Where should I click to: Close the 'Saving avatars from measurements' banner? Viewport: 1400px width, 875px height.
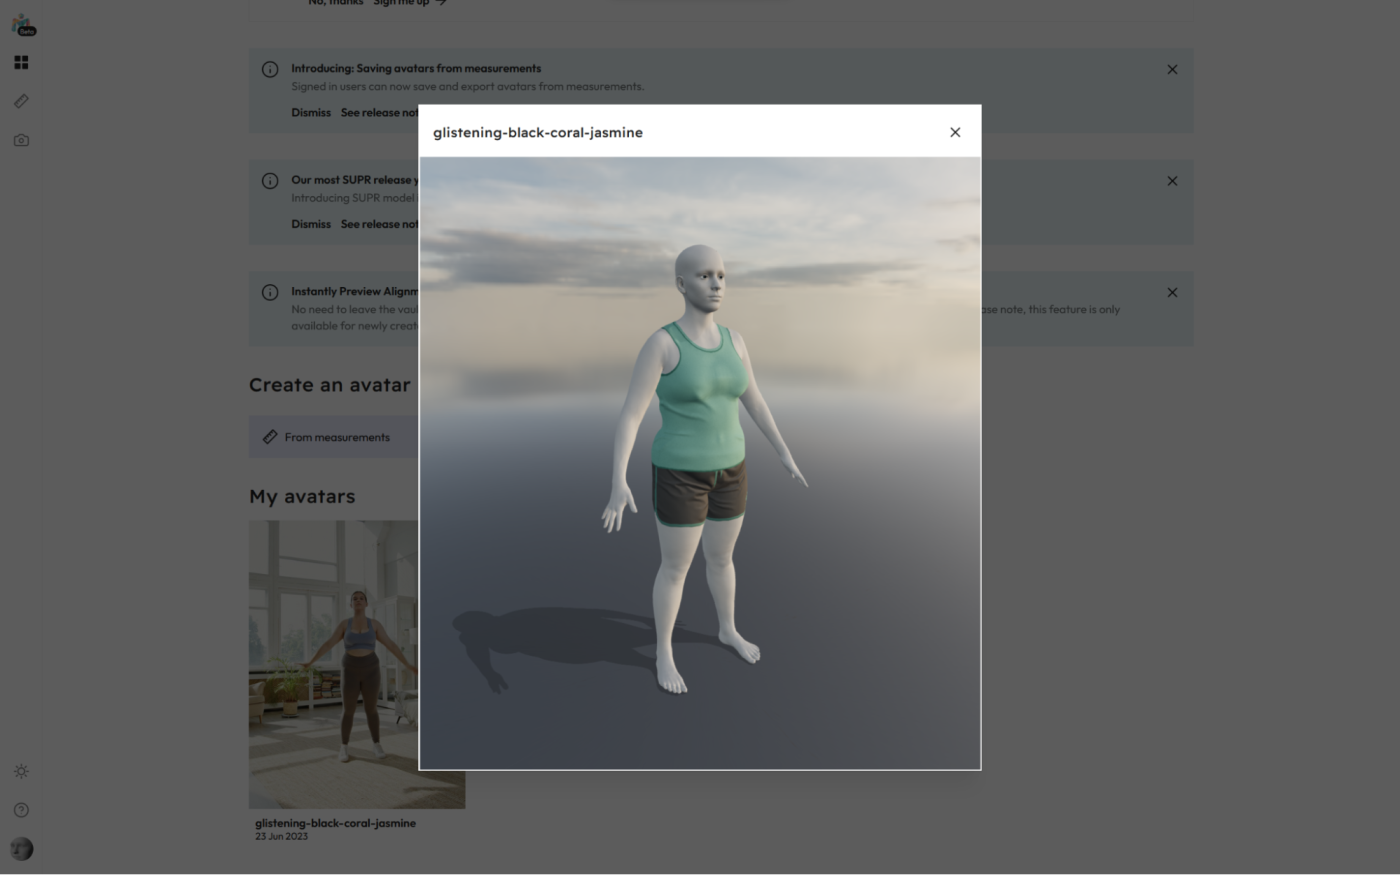(x=1172, y=70)
